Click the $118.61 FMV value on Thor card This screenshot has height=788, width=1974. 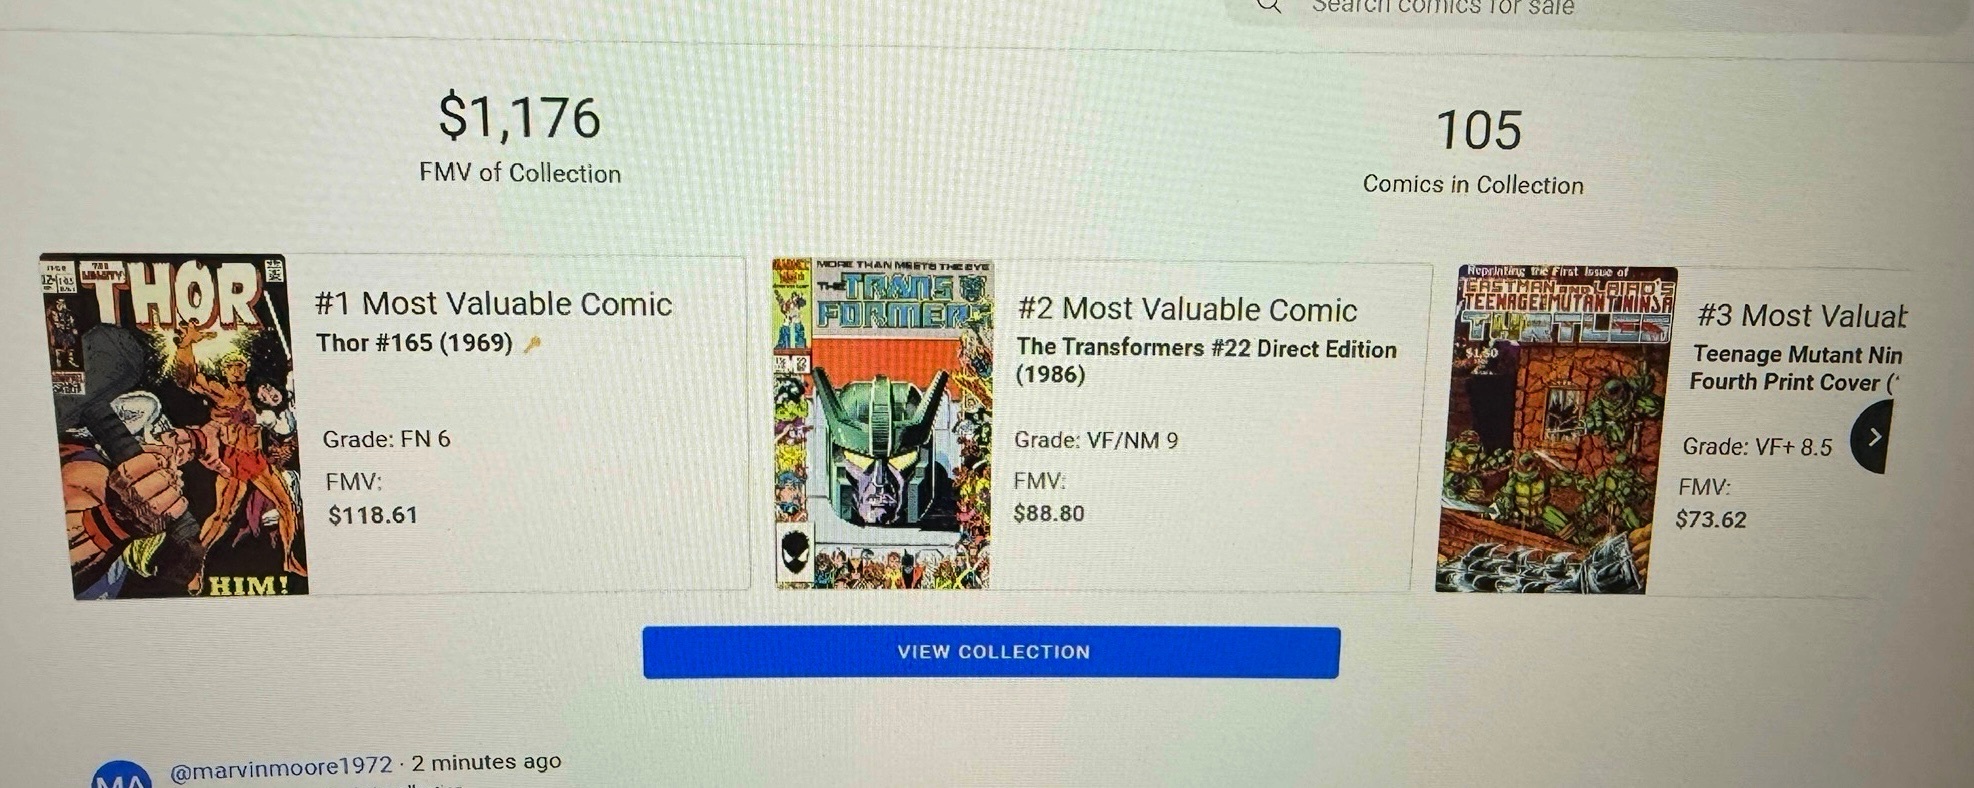click(372, 515)
